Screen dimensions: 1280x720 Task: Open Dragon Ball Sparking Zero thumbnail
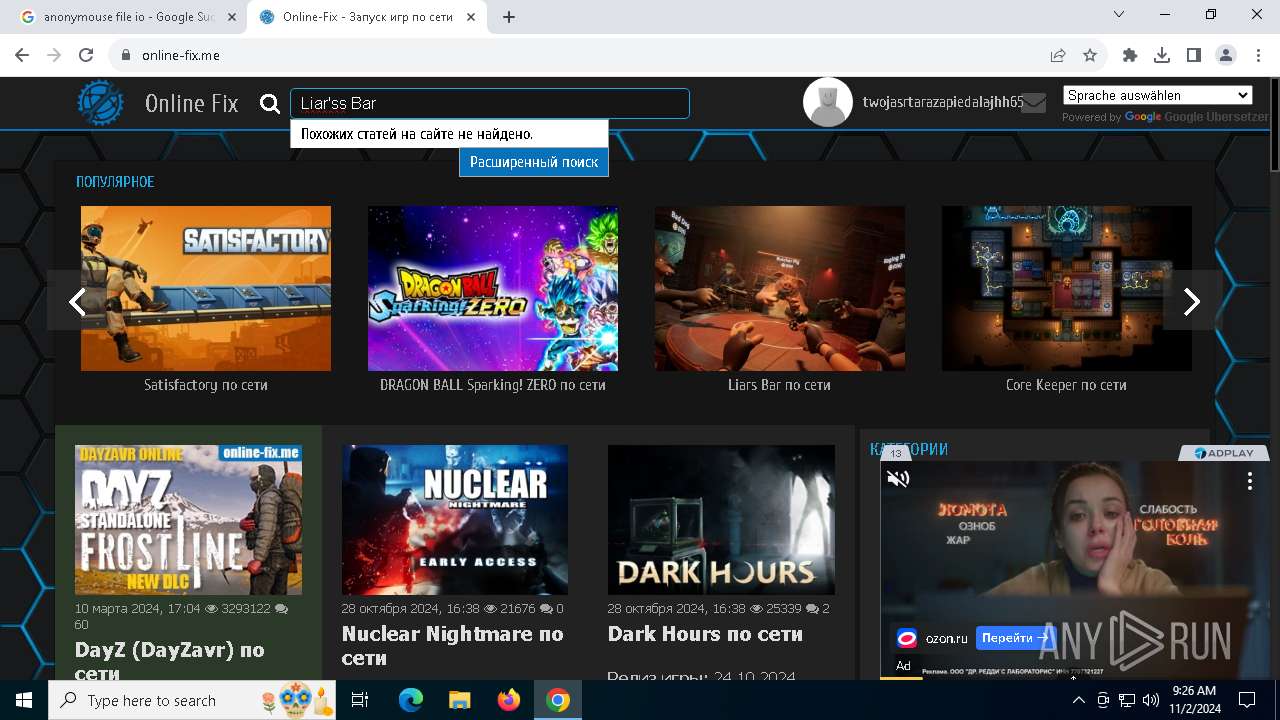pyautogui.click(x=493, y=288)
